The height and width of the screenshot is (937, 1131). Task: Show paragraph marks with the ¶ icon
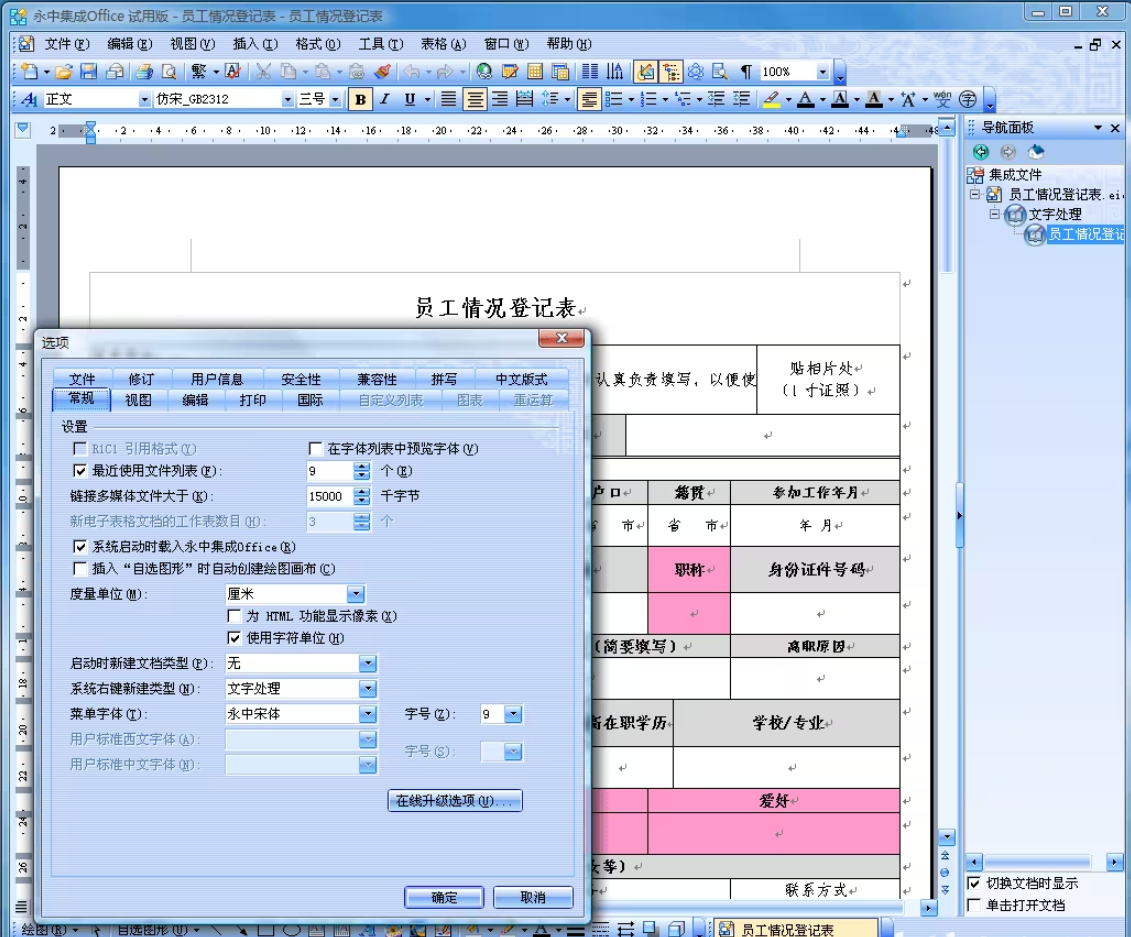[747, 71]
